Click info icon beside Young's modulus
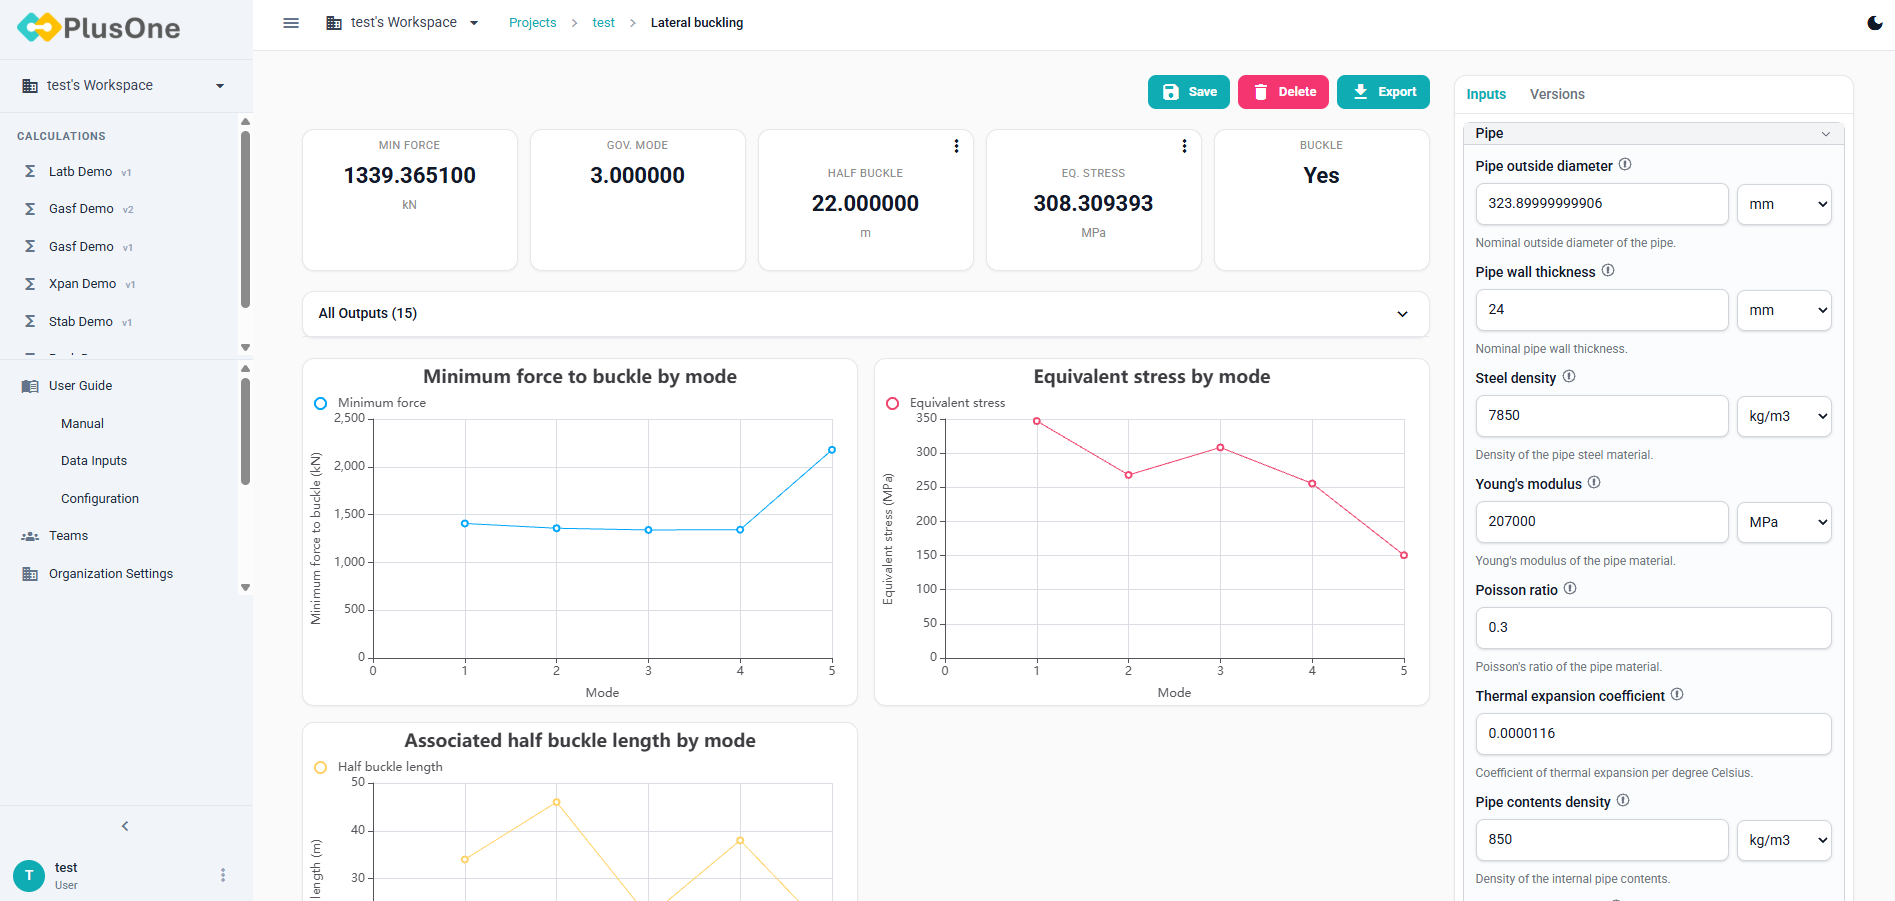The image size is (1895, 901). [x=1594, y=483]
